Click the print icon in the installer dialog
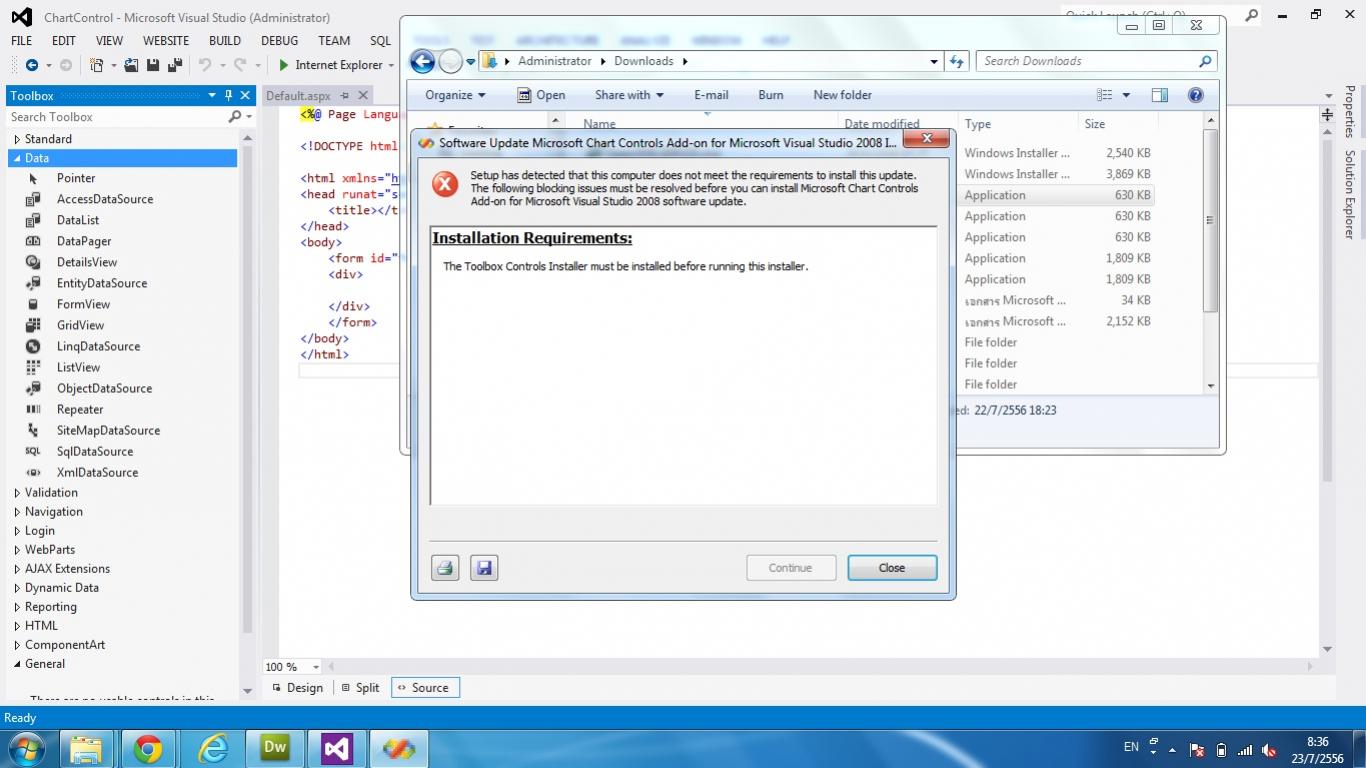Screen dimensions: 1366x768 445,568
